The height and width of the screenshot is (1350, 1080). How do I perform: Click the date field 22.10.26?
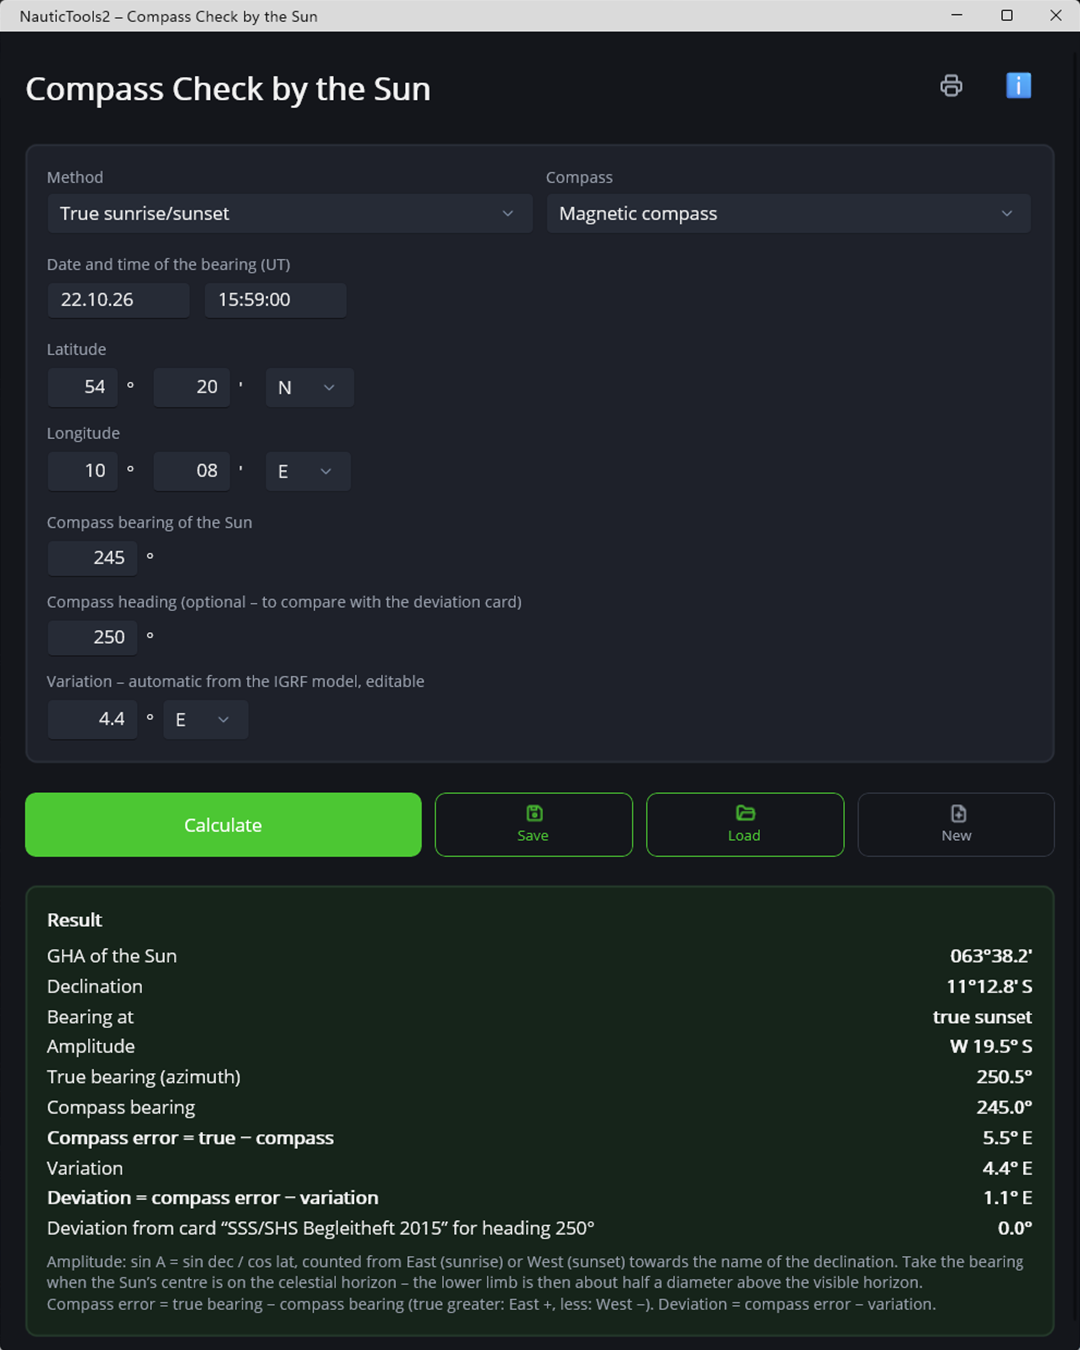(x=118, y=300)
